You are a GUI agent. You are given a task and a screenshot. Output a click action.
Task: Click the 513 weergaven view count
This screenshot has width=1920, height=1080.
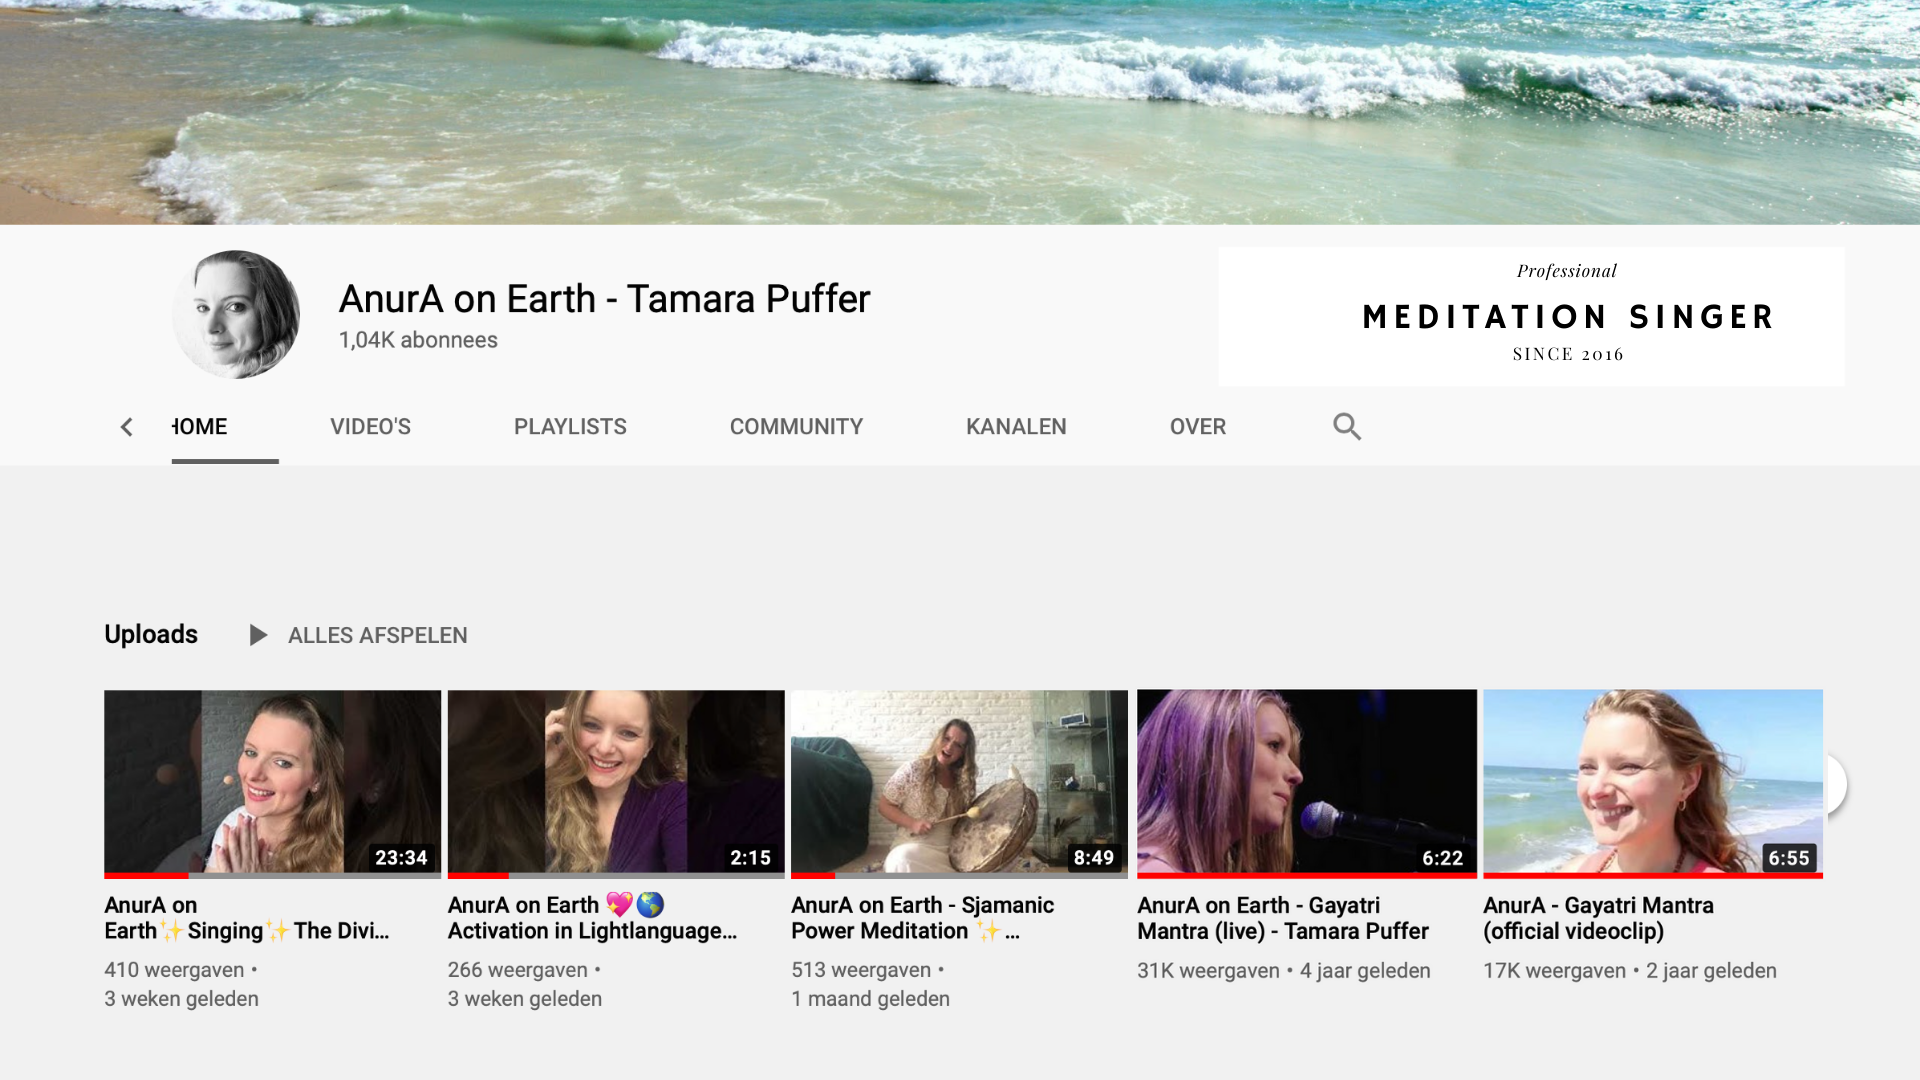click(861, 970)
